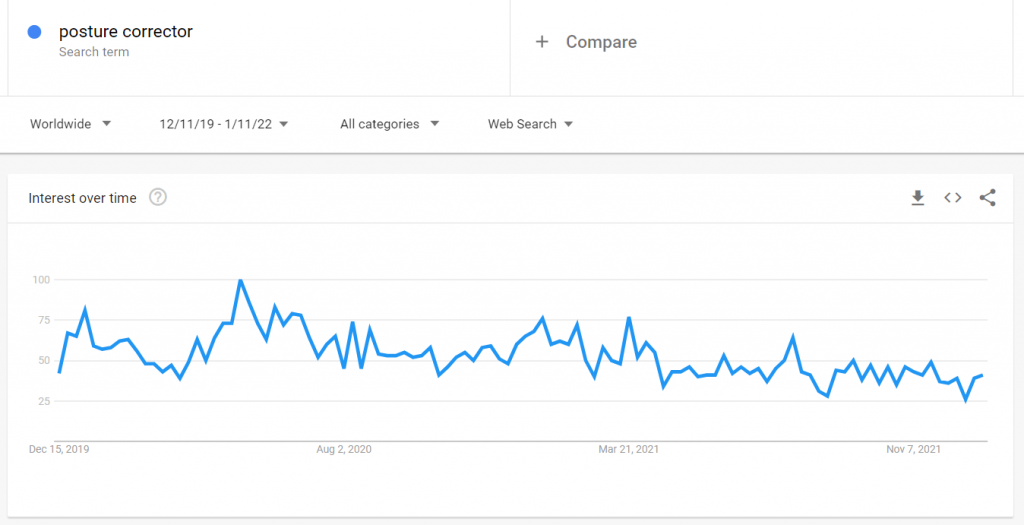Screen dimensions: 1024x525
Task: Click the Aug 2, 2020 axis label
Action: [x=344, y=449]
